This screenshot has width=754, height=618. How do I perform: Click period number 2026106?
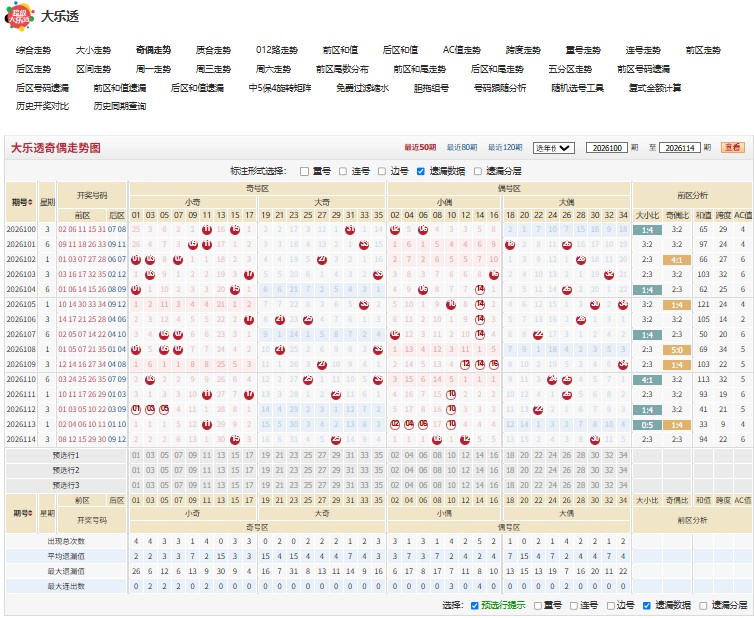[x=21, y=319]
